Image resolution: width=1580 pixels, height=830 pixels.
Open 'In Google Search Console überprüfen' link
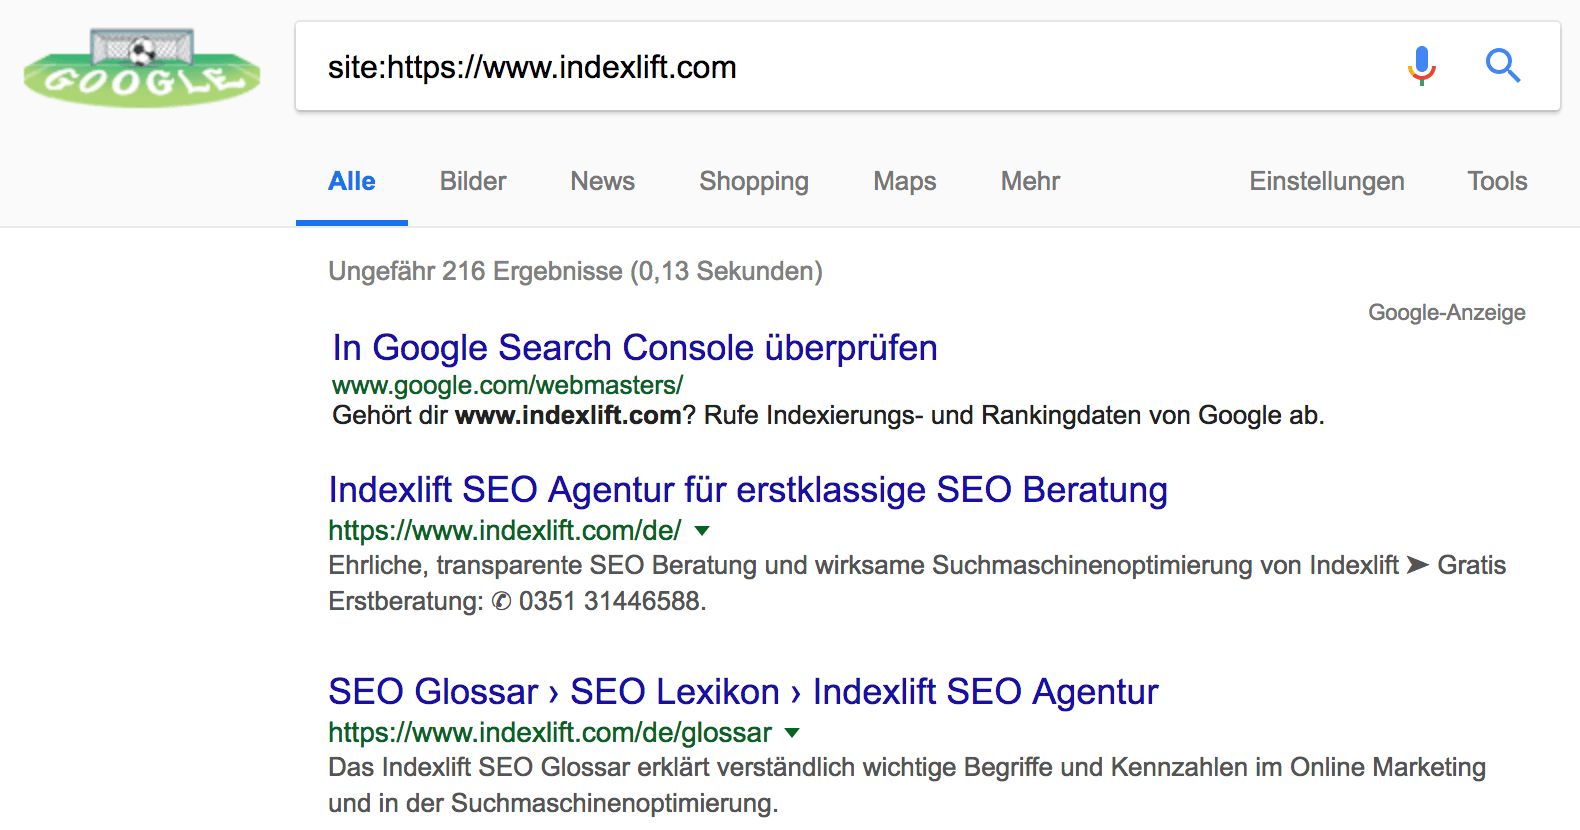635,348
